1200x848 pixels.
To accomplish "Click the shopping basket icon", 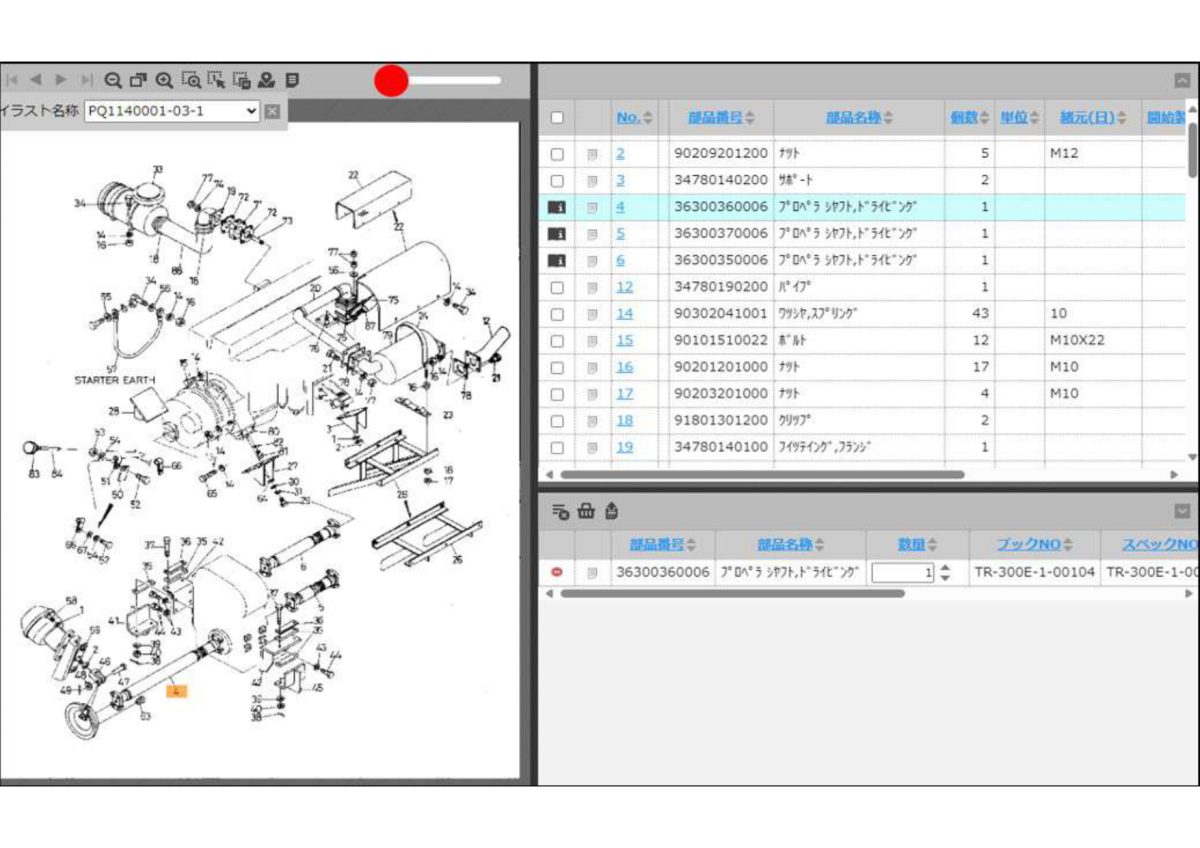I will [x=586, y=512].
